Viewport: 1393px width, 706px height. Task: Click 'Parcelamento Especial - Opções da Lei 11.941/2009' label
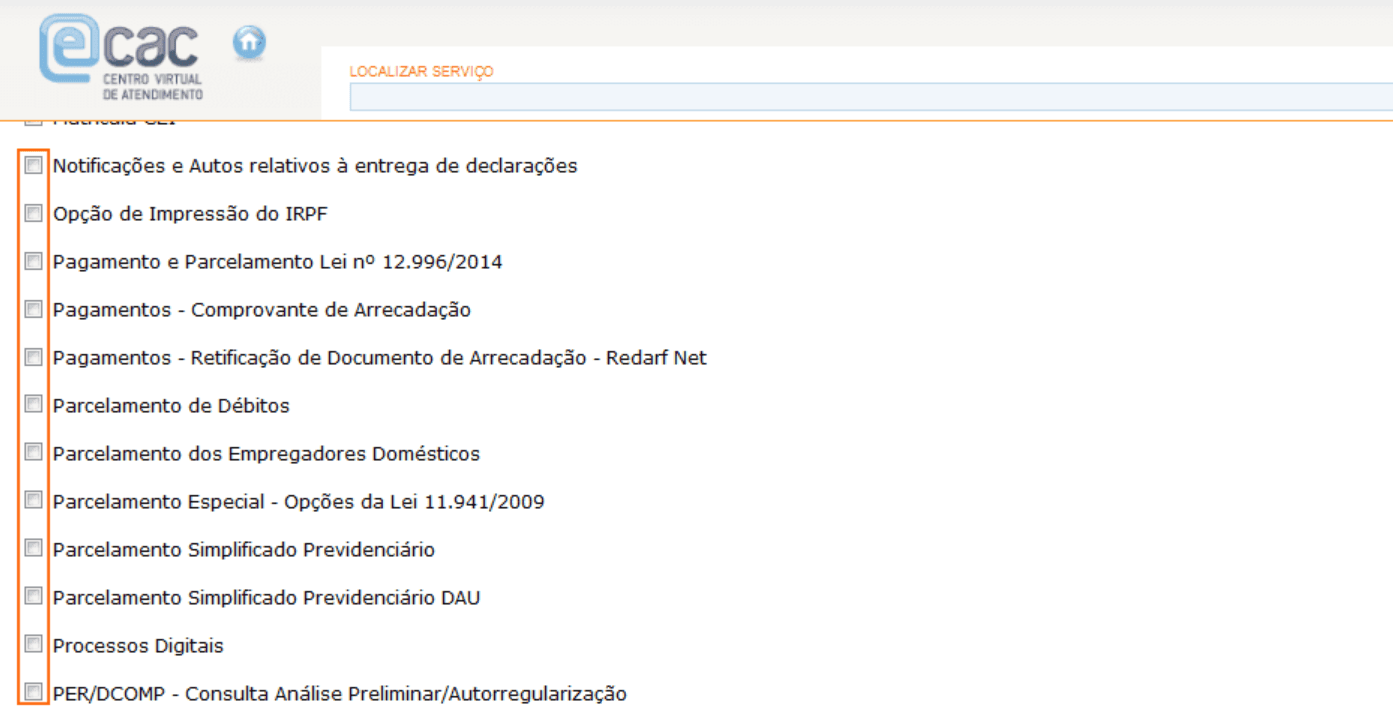[x=299, y=502]
